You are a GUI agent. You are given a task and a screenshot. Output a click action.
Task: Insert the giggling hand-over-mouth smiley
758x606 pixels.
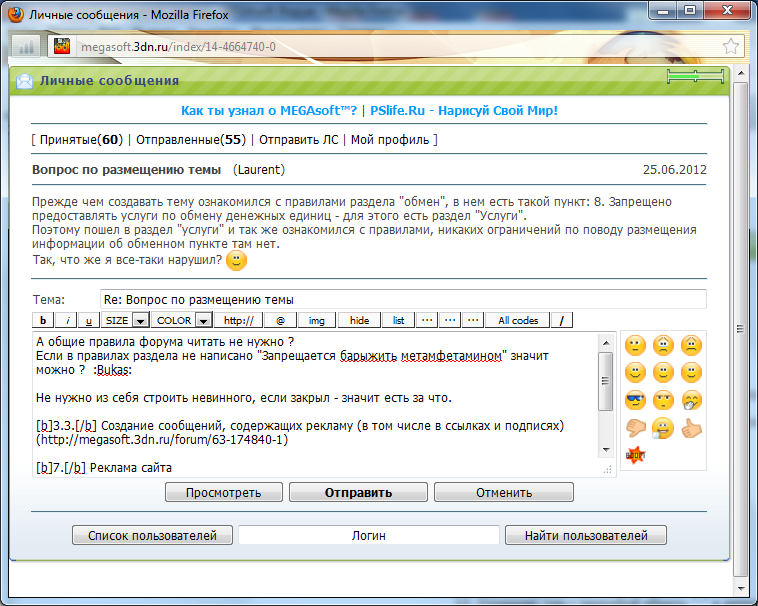(x=691, y=400)
